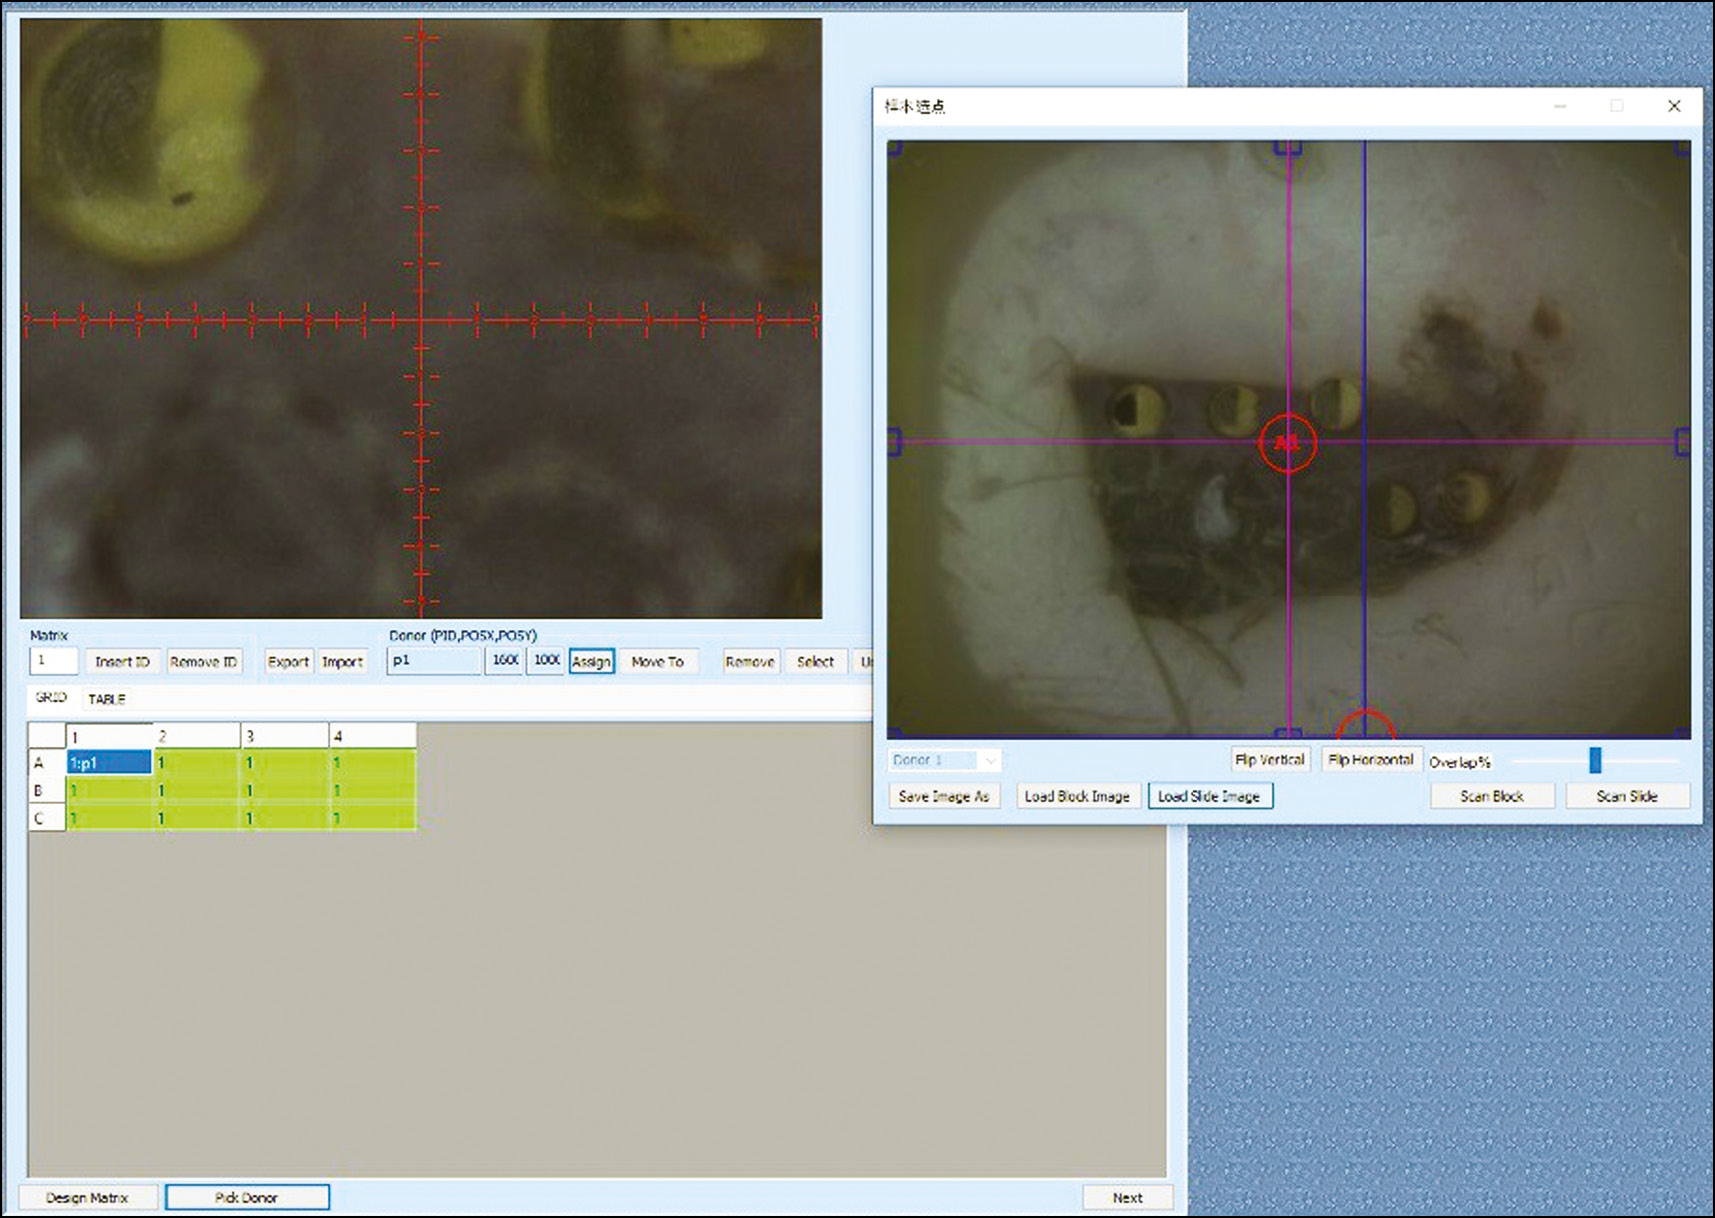Click Remove ID button
The width and height of the screenshot is (1715, 1218).
pos(203,662)
